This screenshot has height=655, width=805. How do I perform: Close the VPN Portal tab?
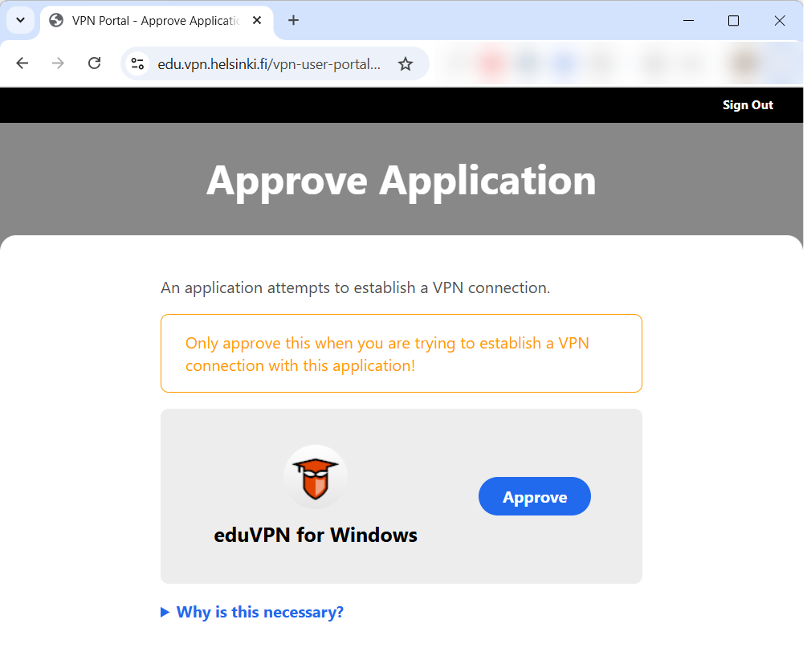(x=257, y=21)
